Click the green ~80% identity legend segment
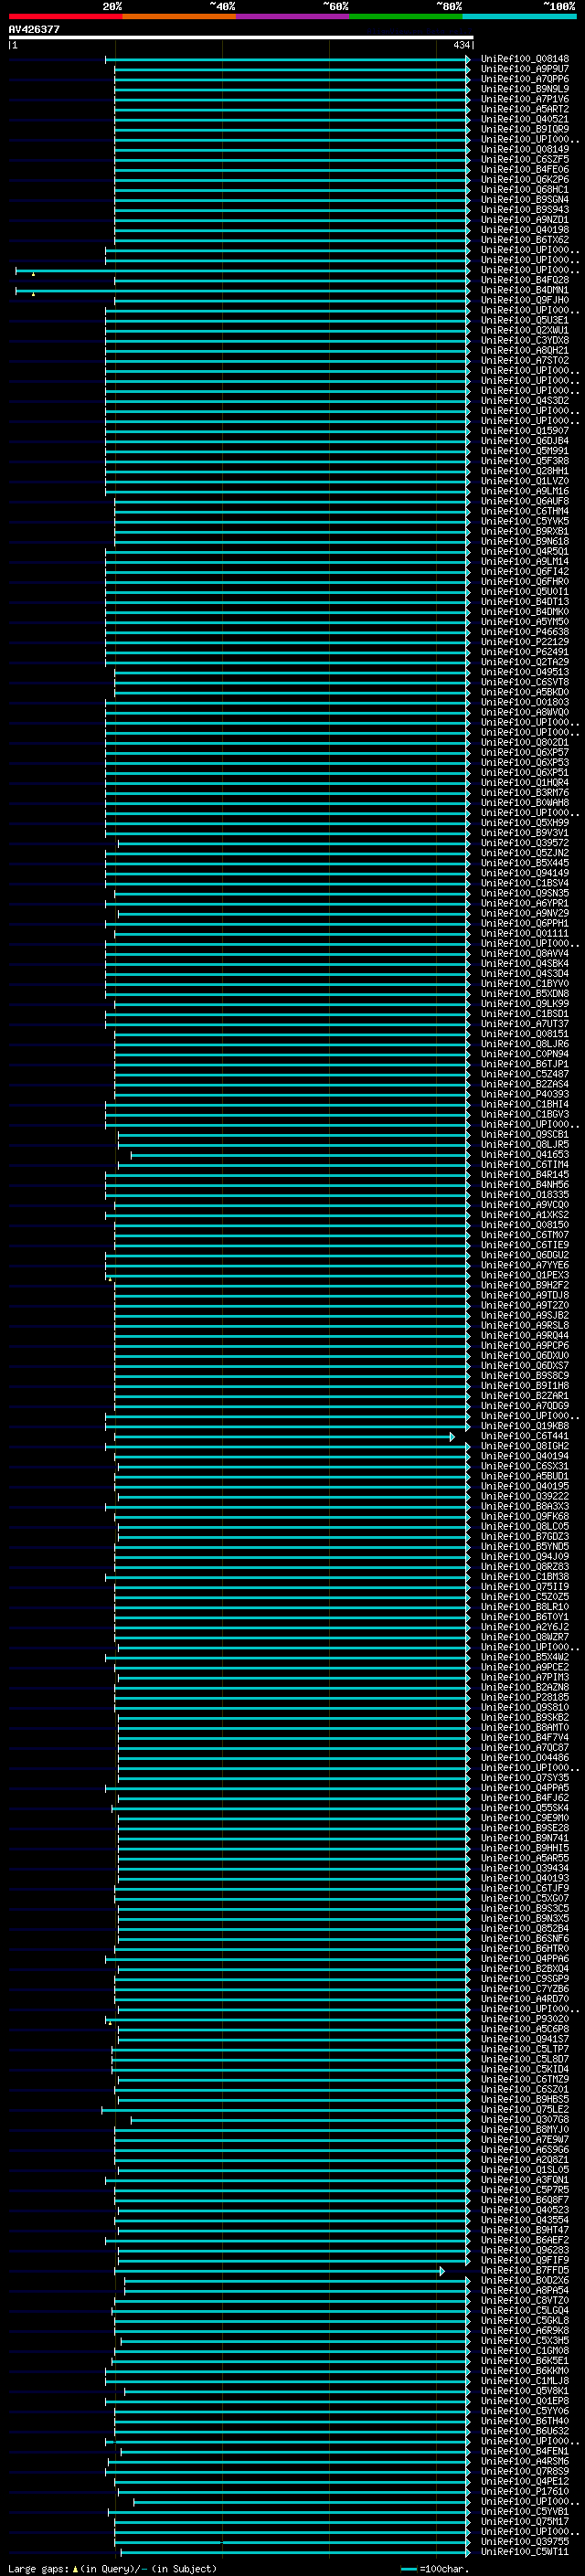The image size is (585, 2576). click(x=406, y=16)
